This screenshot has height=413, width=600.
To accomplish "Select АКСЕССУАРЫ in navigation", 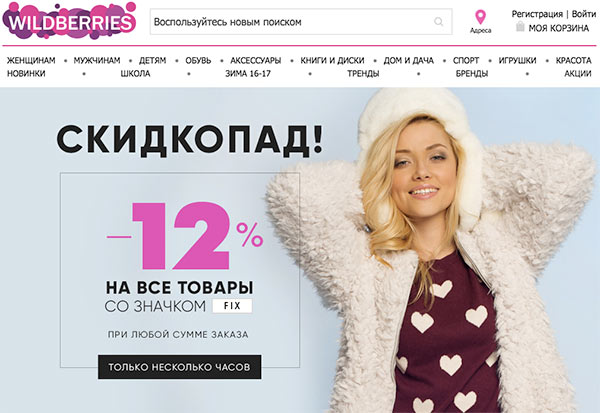I will [256, 60].
